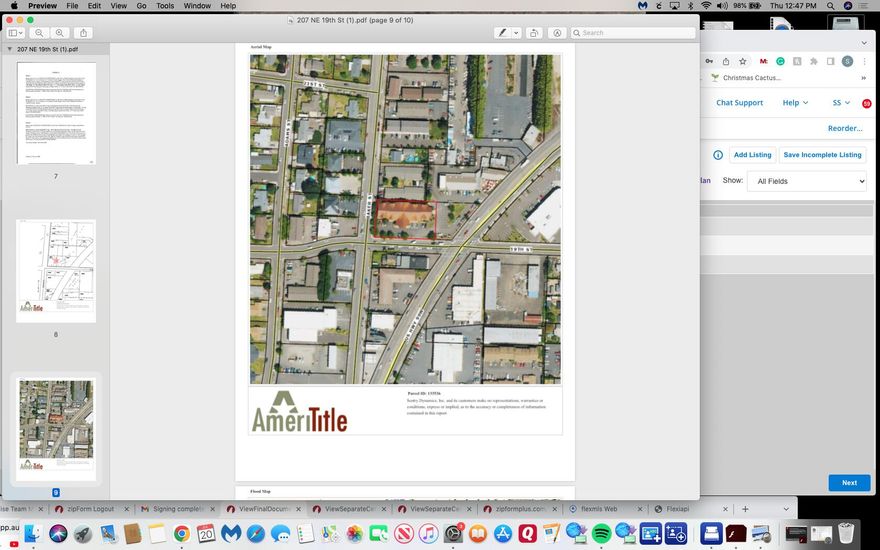Expand the Help menu in flexmls
Viewport: 880px width, 550px height.
(795, 102)
